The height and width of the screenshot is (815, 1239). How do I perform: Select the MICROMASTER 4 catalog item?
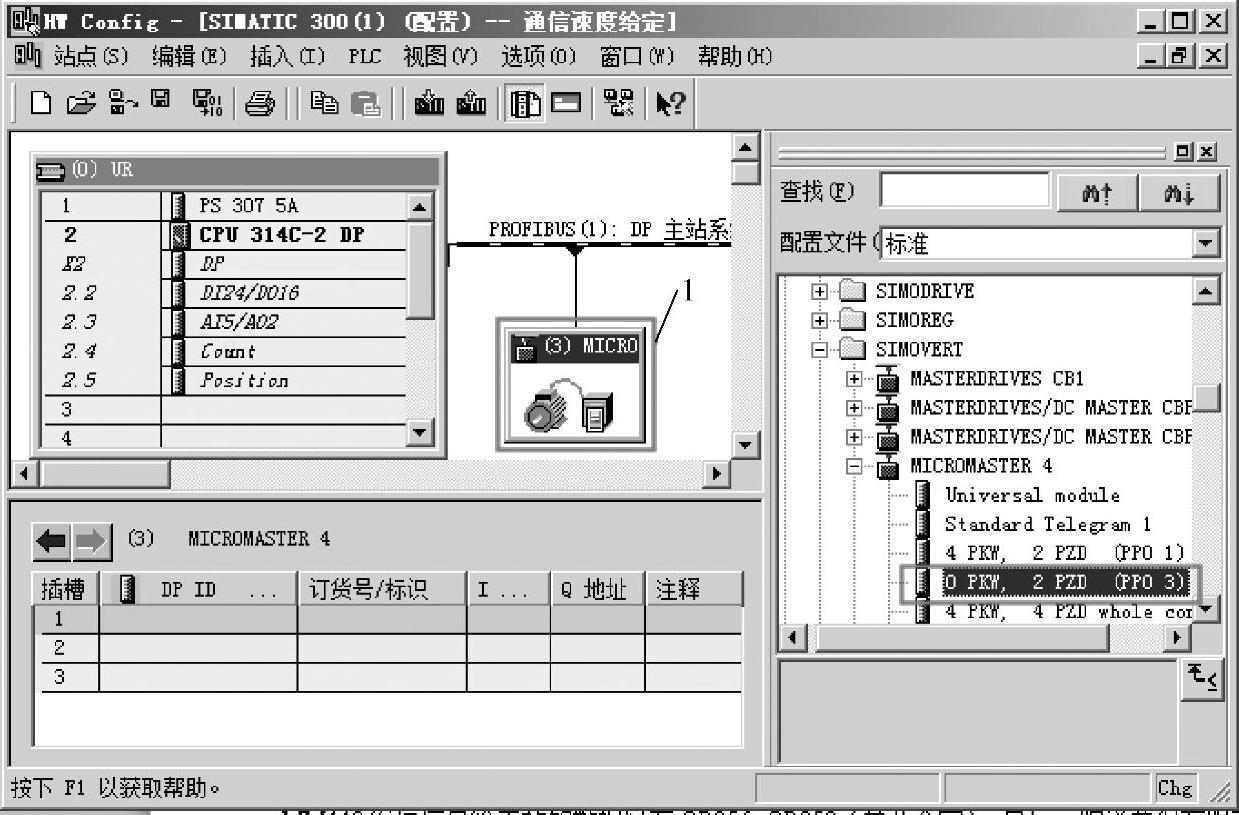coord(981,466)
